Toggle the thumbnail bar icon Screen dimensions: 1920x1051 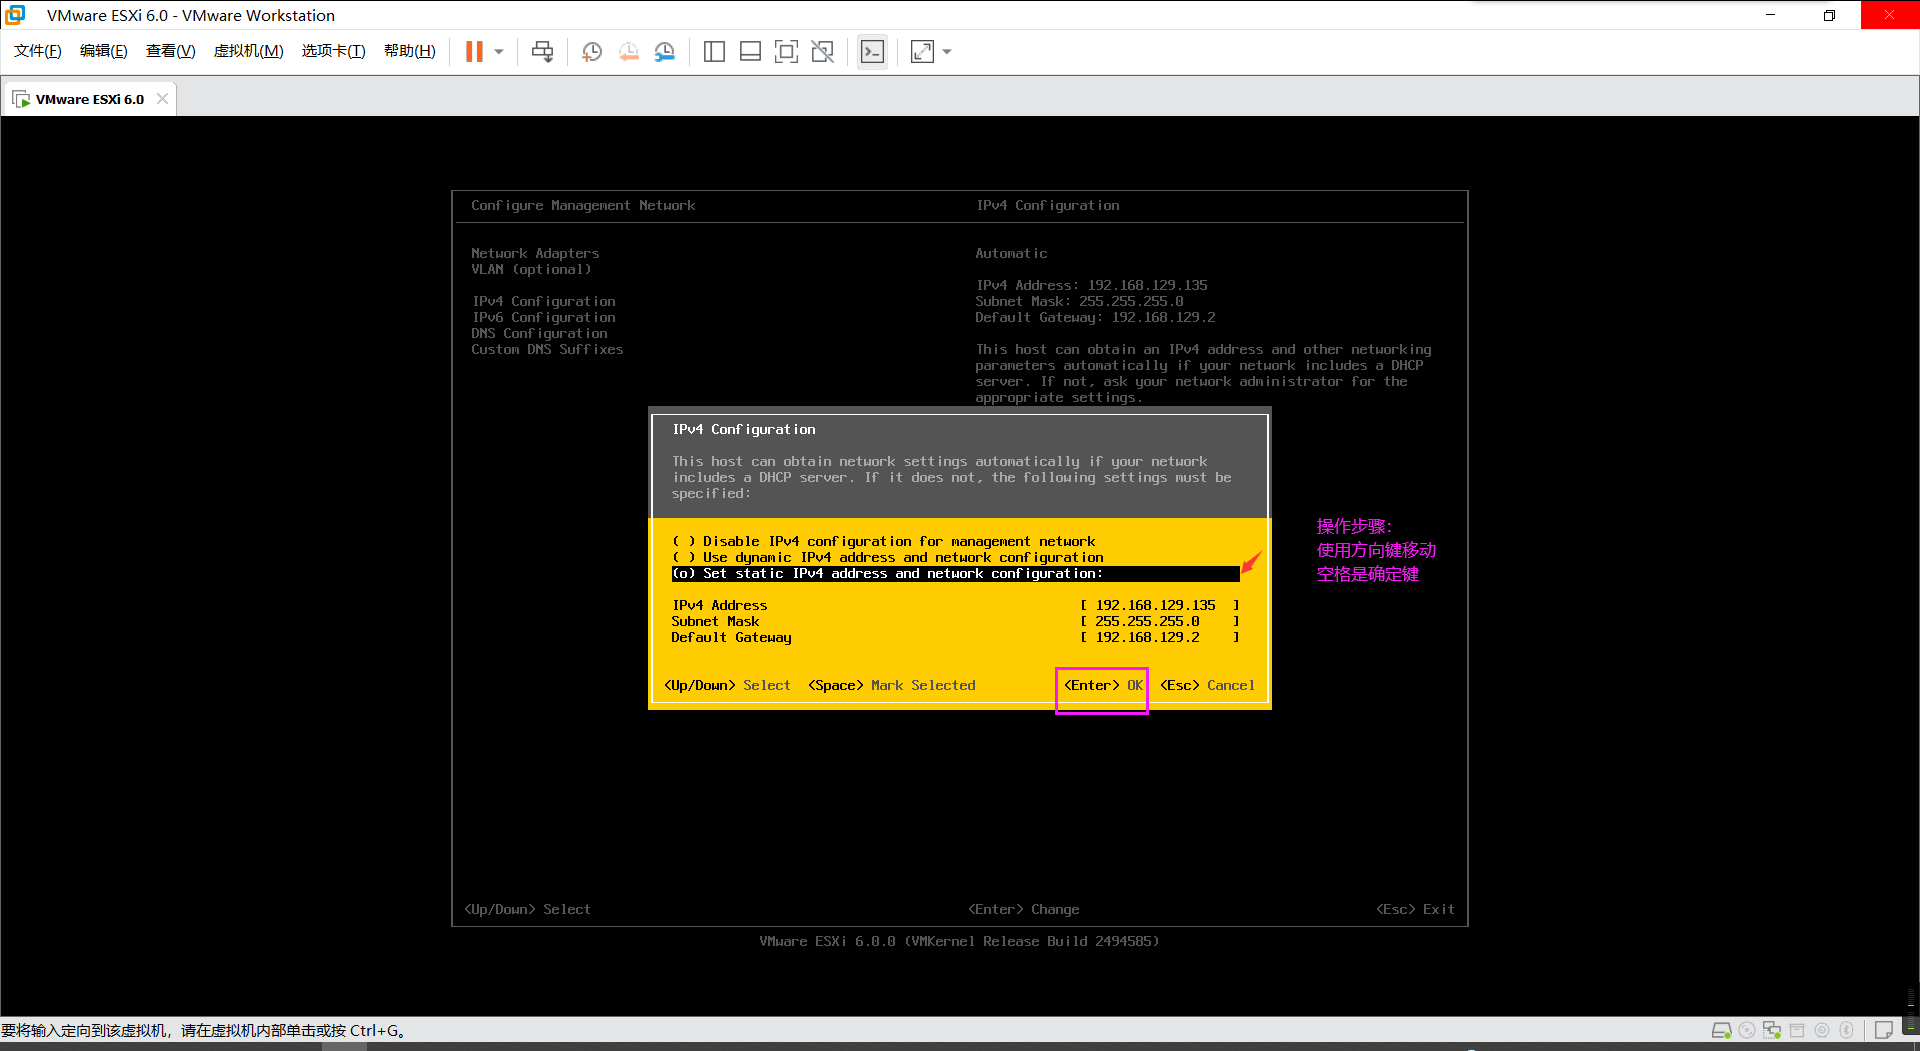click(x=750, y=51)
